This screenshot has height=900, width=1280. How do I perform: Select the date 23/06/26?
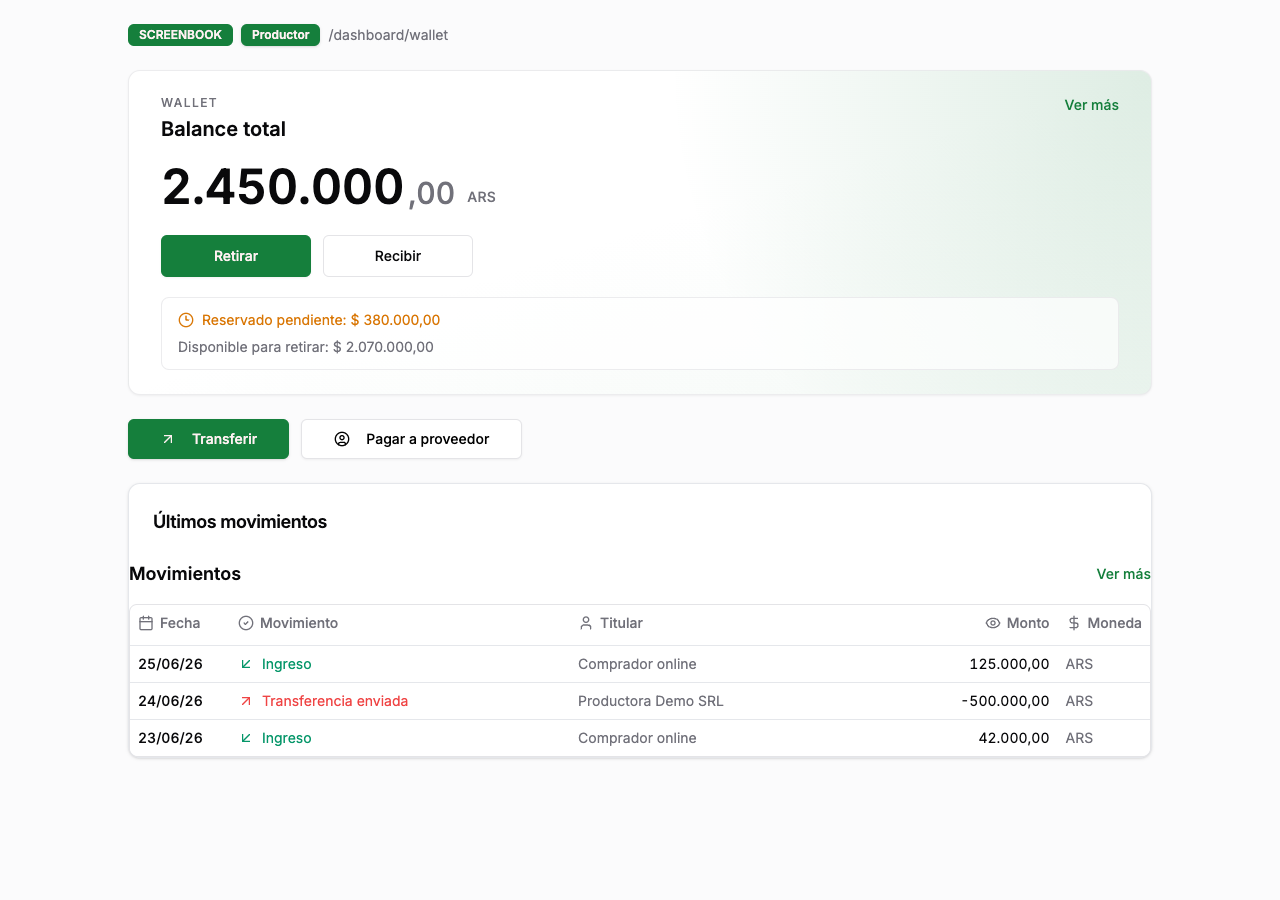(170, 738)
